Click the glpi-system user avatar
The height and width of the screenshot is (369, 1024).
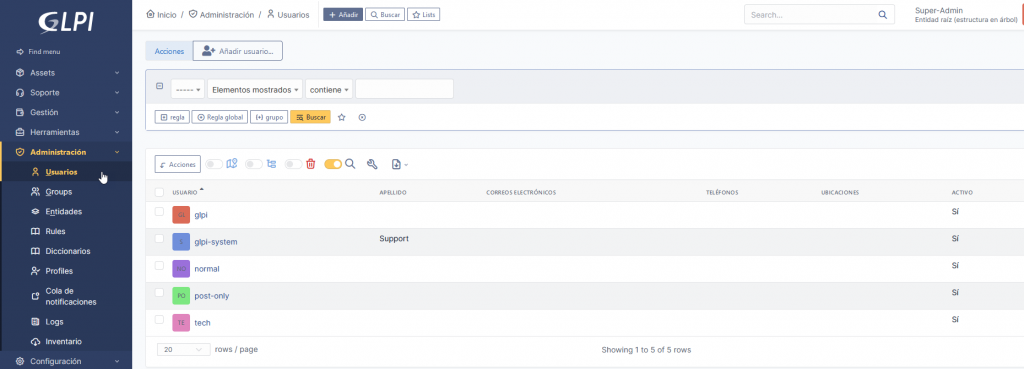[181, 242]
